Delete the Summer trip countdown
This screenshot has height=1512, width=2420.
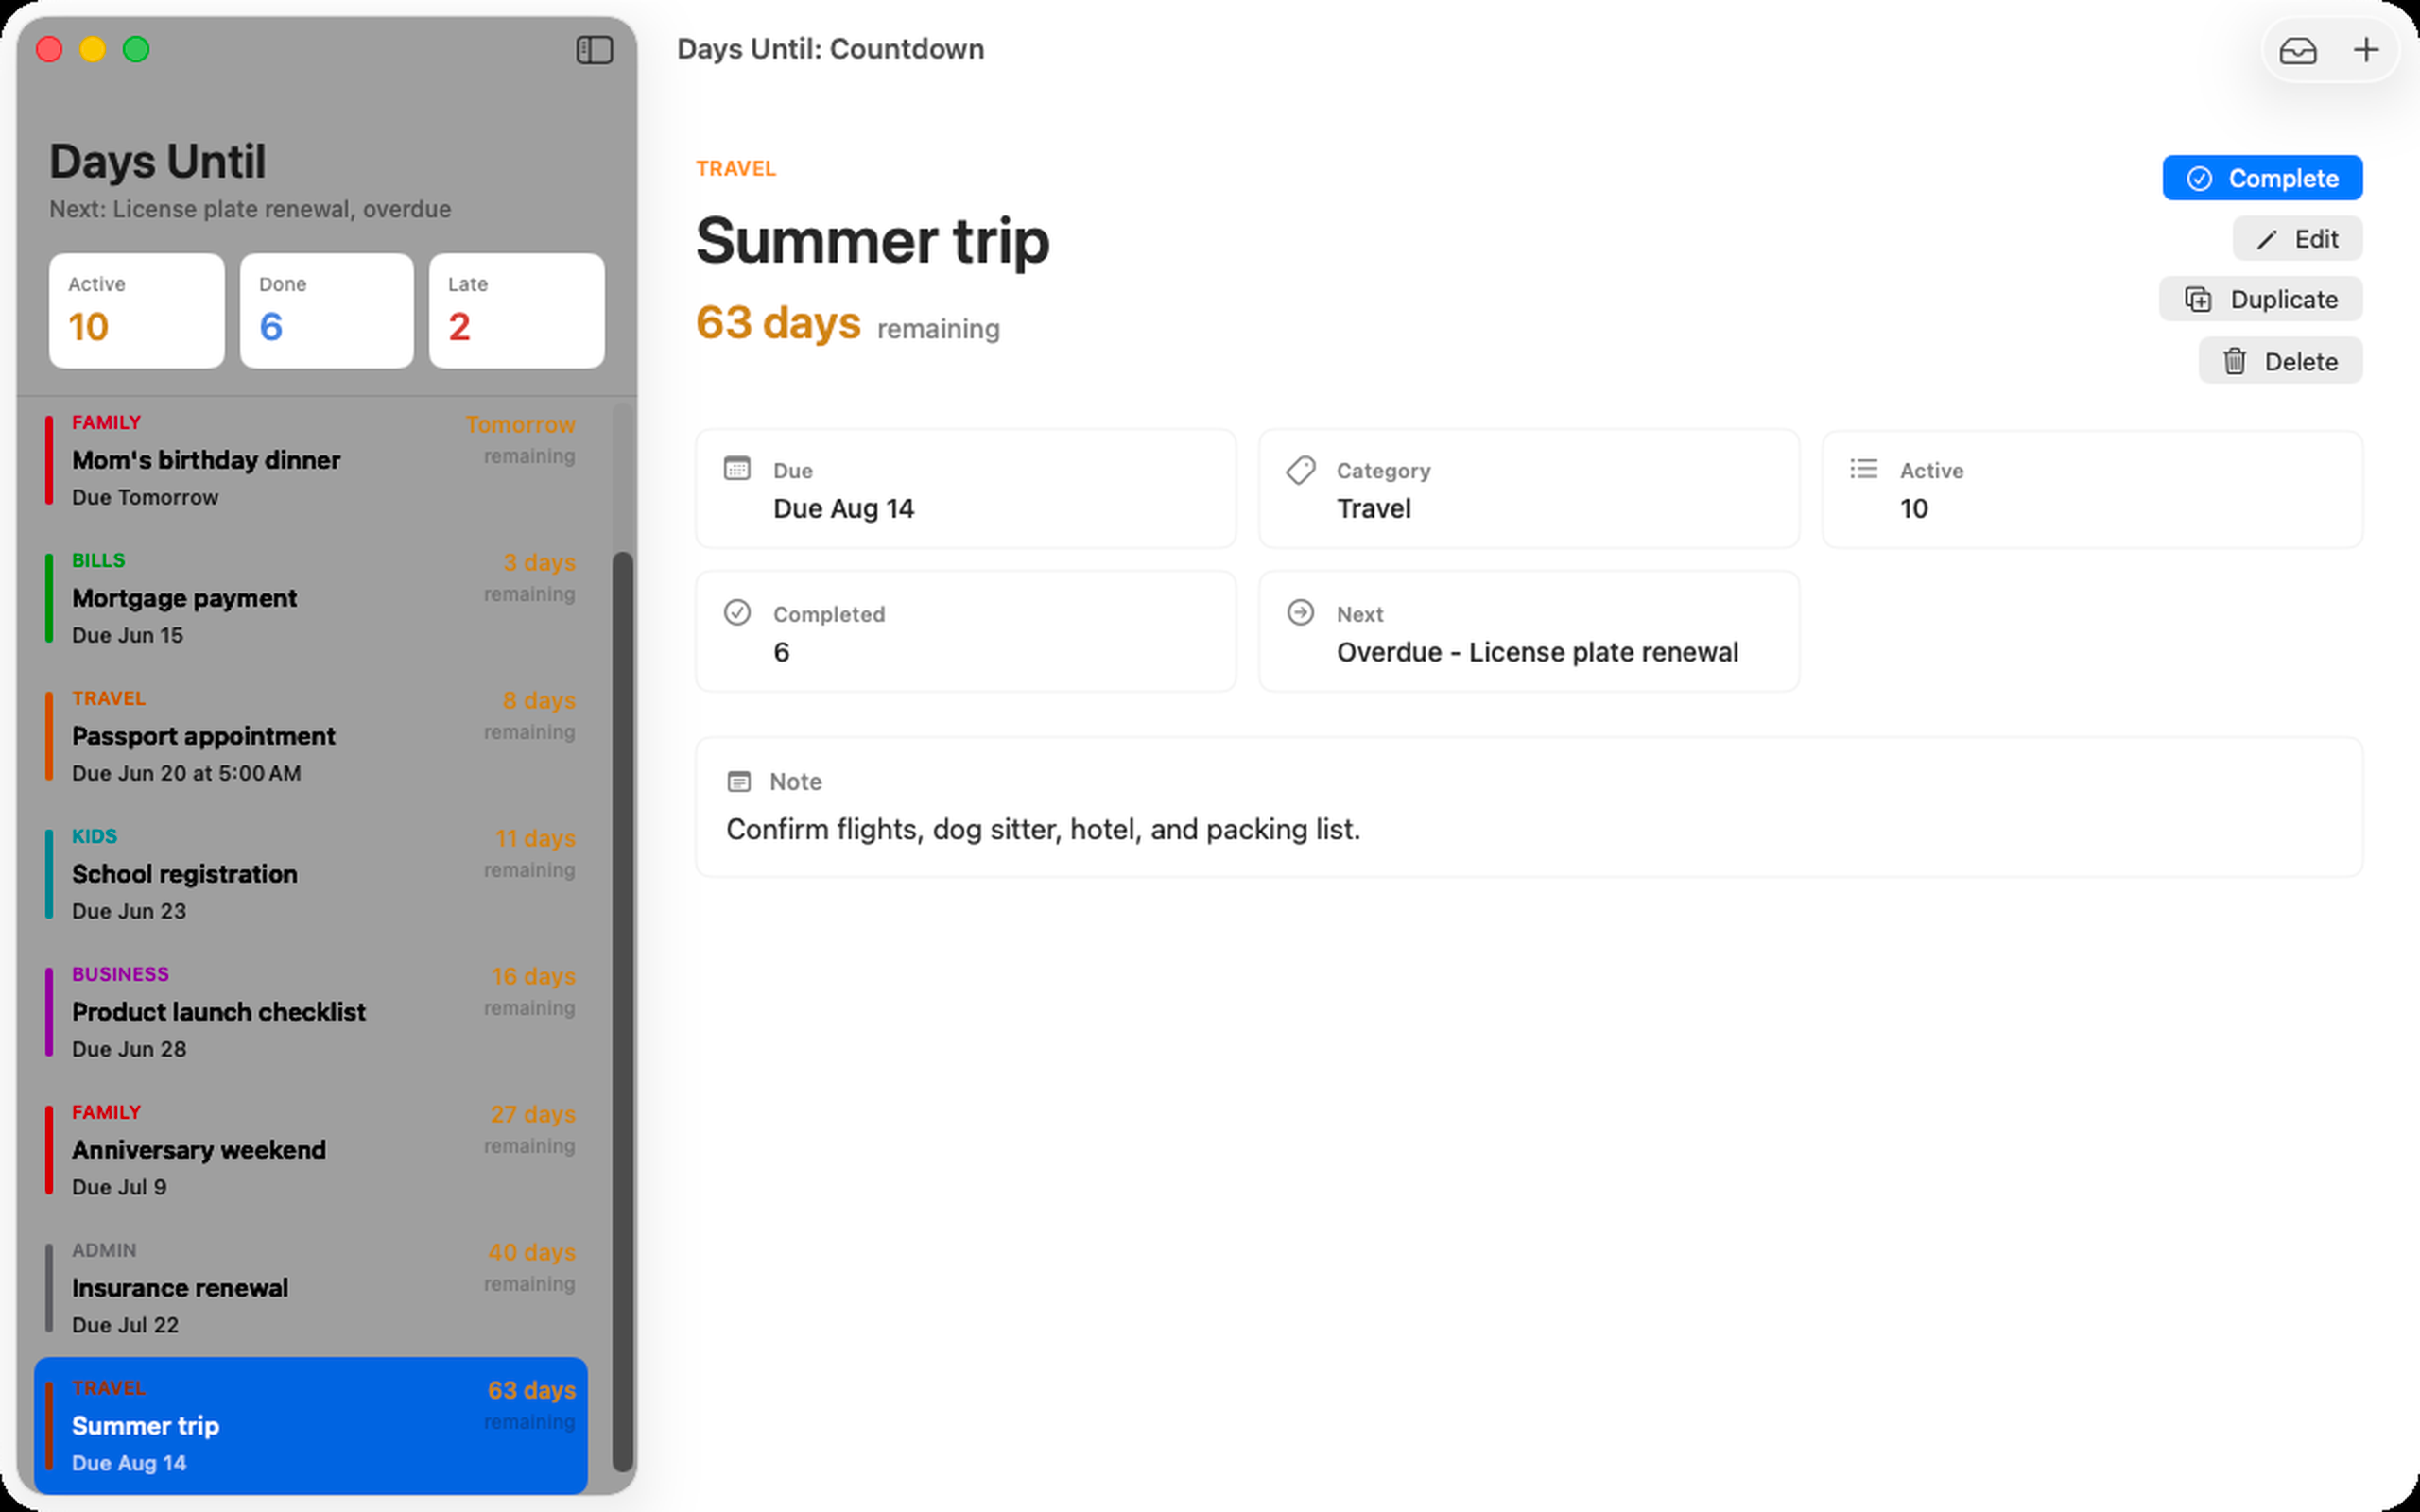point(2280,361)
